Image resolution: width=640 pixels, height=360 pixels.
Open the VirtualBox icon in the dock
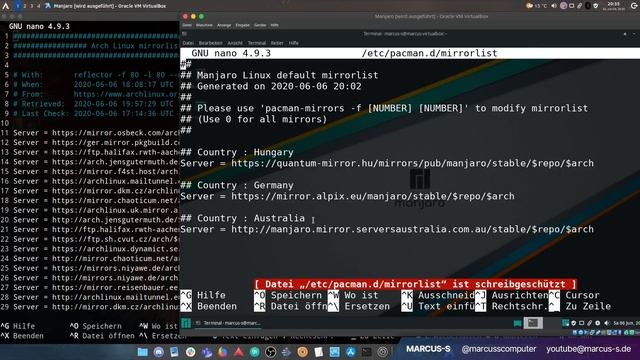(x=335, y=352)
